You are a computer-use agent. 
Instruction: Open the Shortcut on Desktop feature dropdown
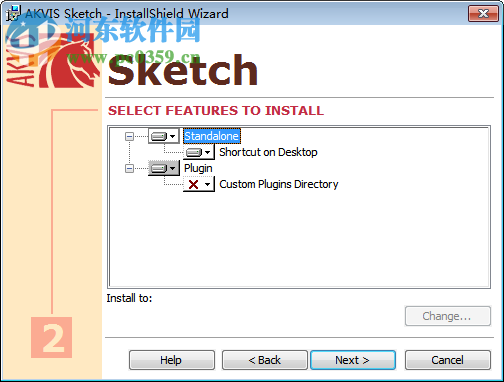199,152
